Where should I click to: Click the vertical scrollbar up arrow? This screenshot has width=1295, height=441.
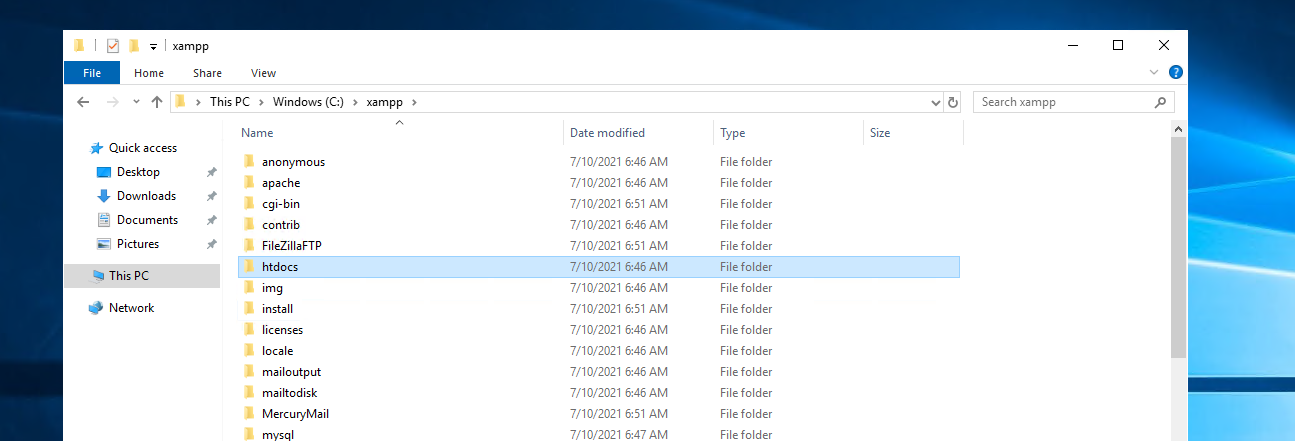pos(1179,130)
